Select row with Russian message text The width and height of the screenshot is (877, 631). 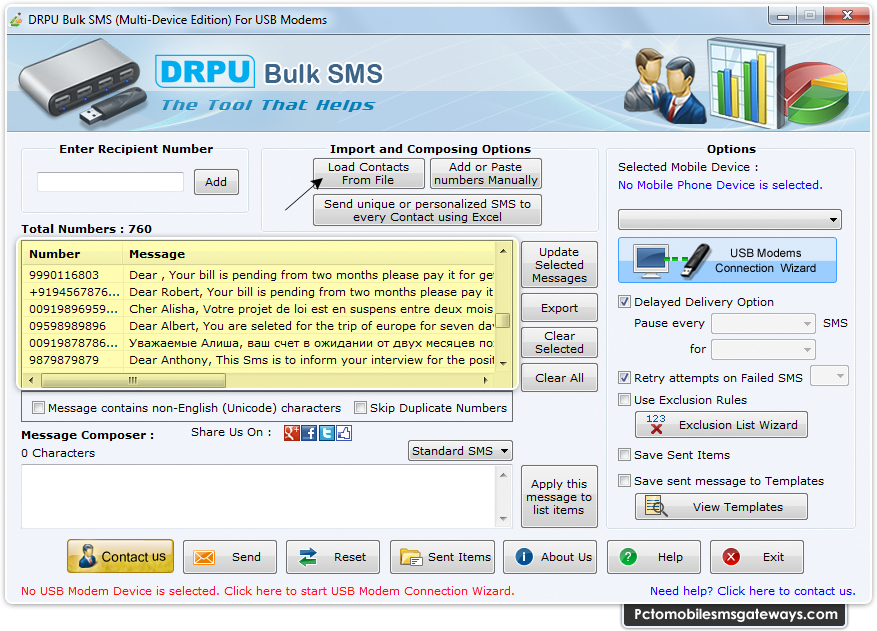coord(260,343)
